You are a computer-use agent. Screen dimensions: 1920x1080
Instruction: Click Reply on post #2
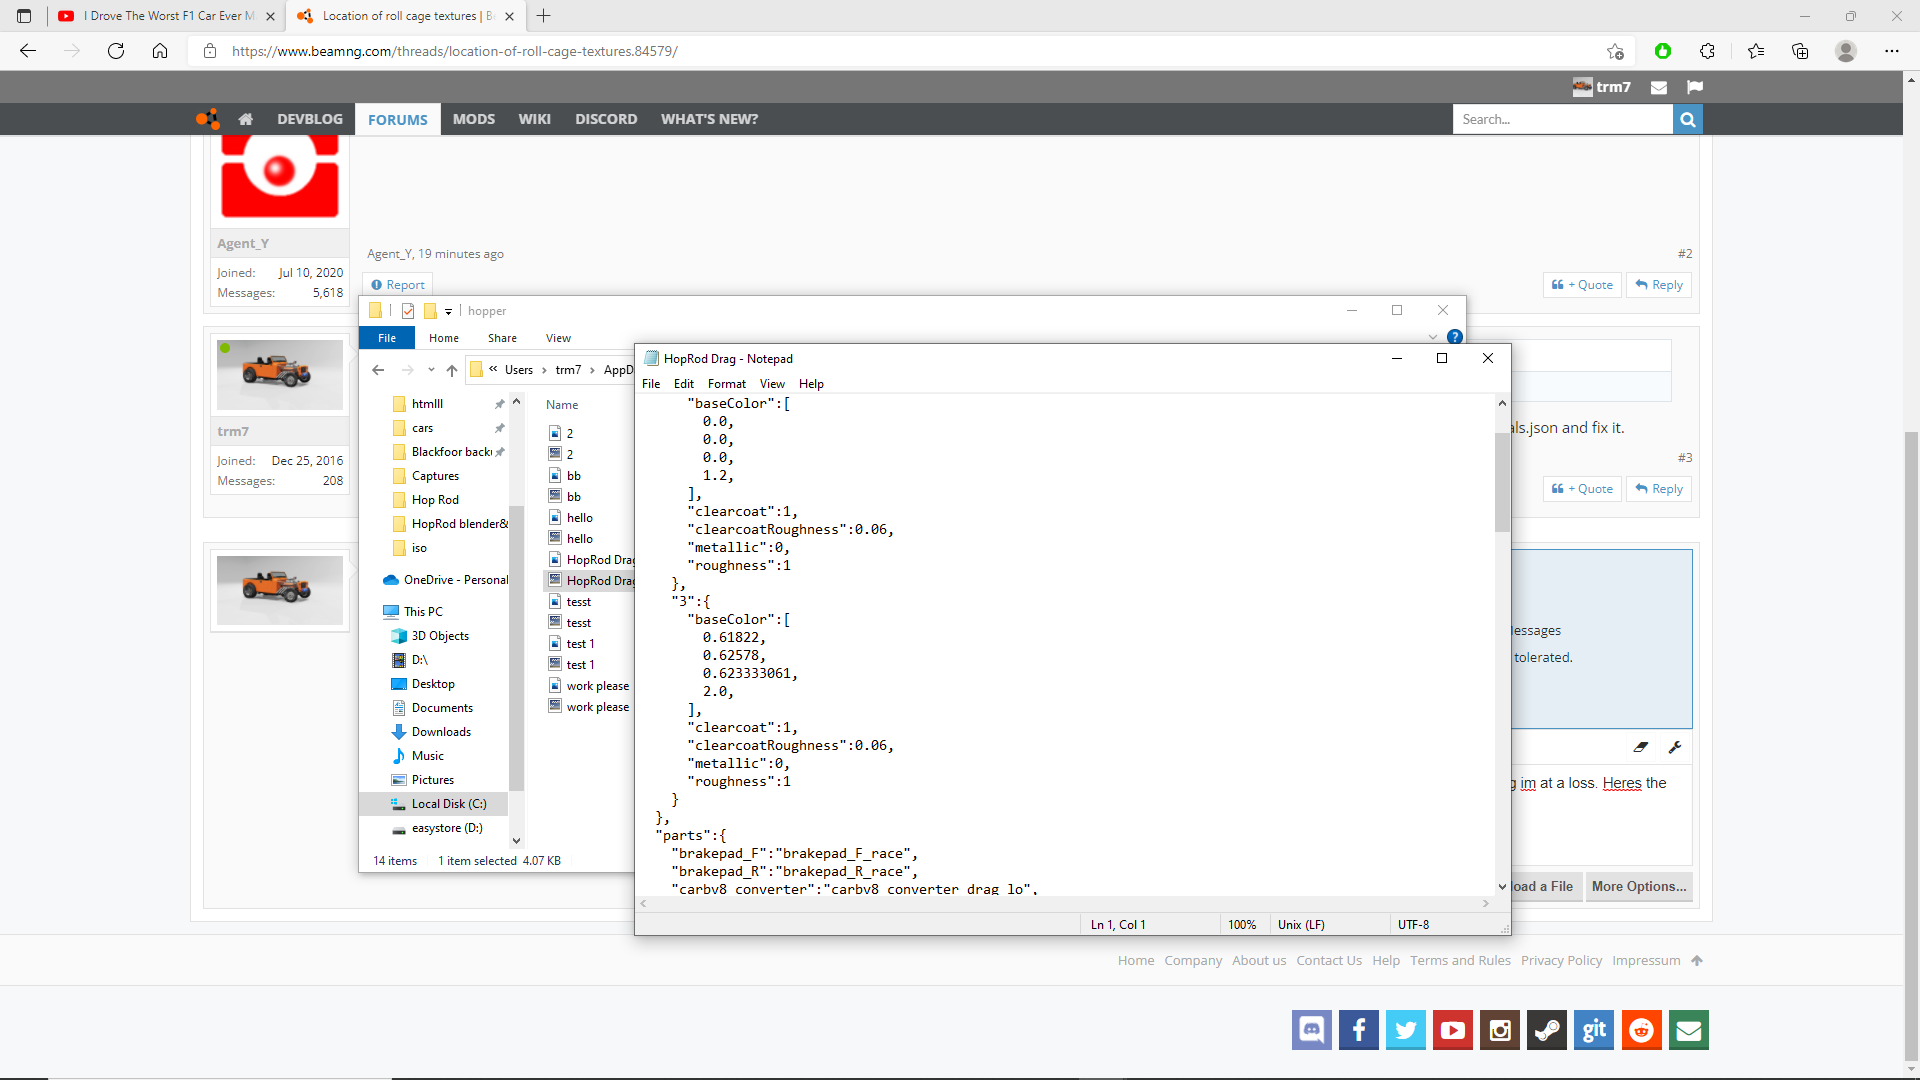coord(1659,285)
